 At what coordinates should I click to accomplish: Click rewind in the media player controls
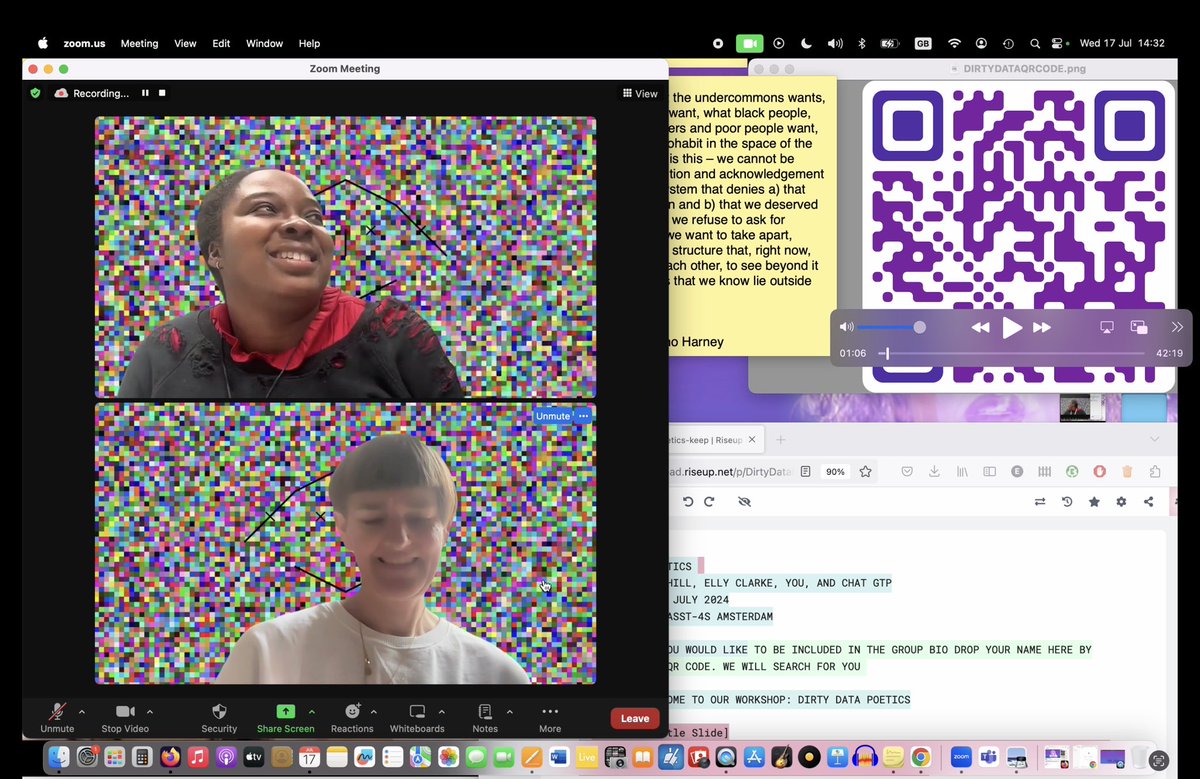(981, 327)
